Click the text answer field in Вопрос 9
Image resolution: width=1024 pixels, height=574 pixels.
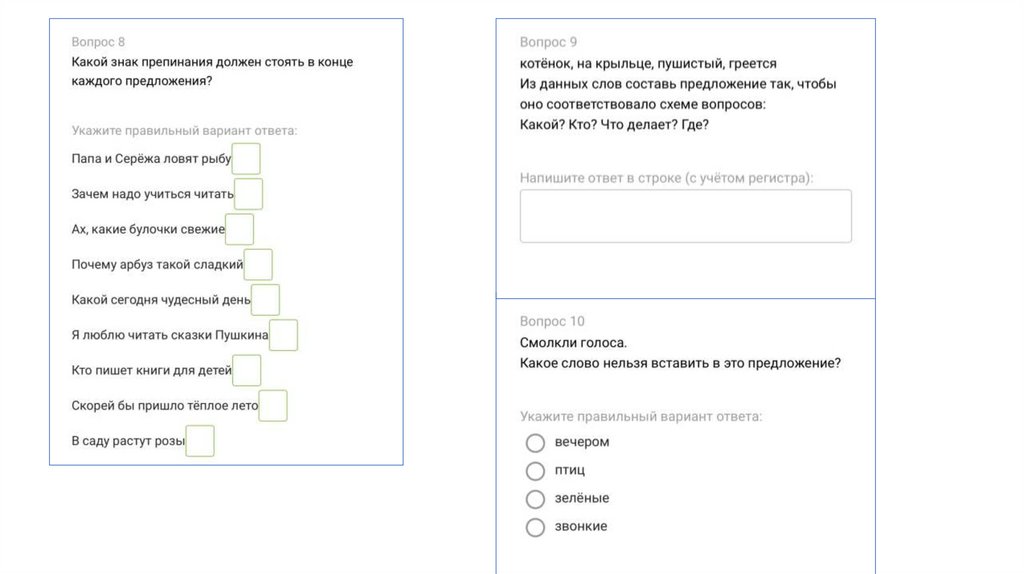pyautogui.click(x=685, y=216)
